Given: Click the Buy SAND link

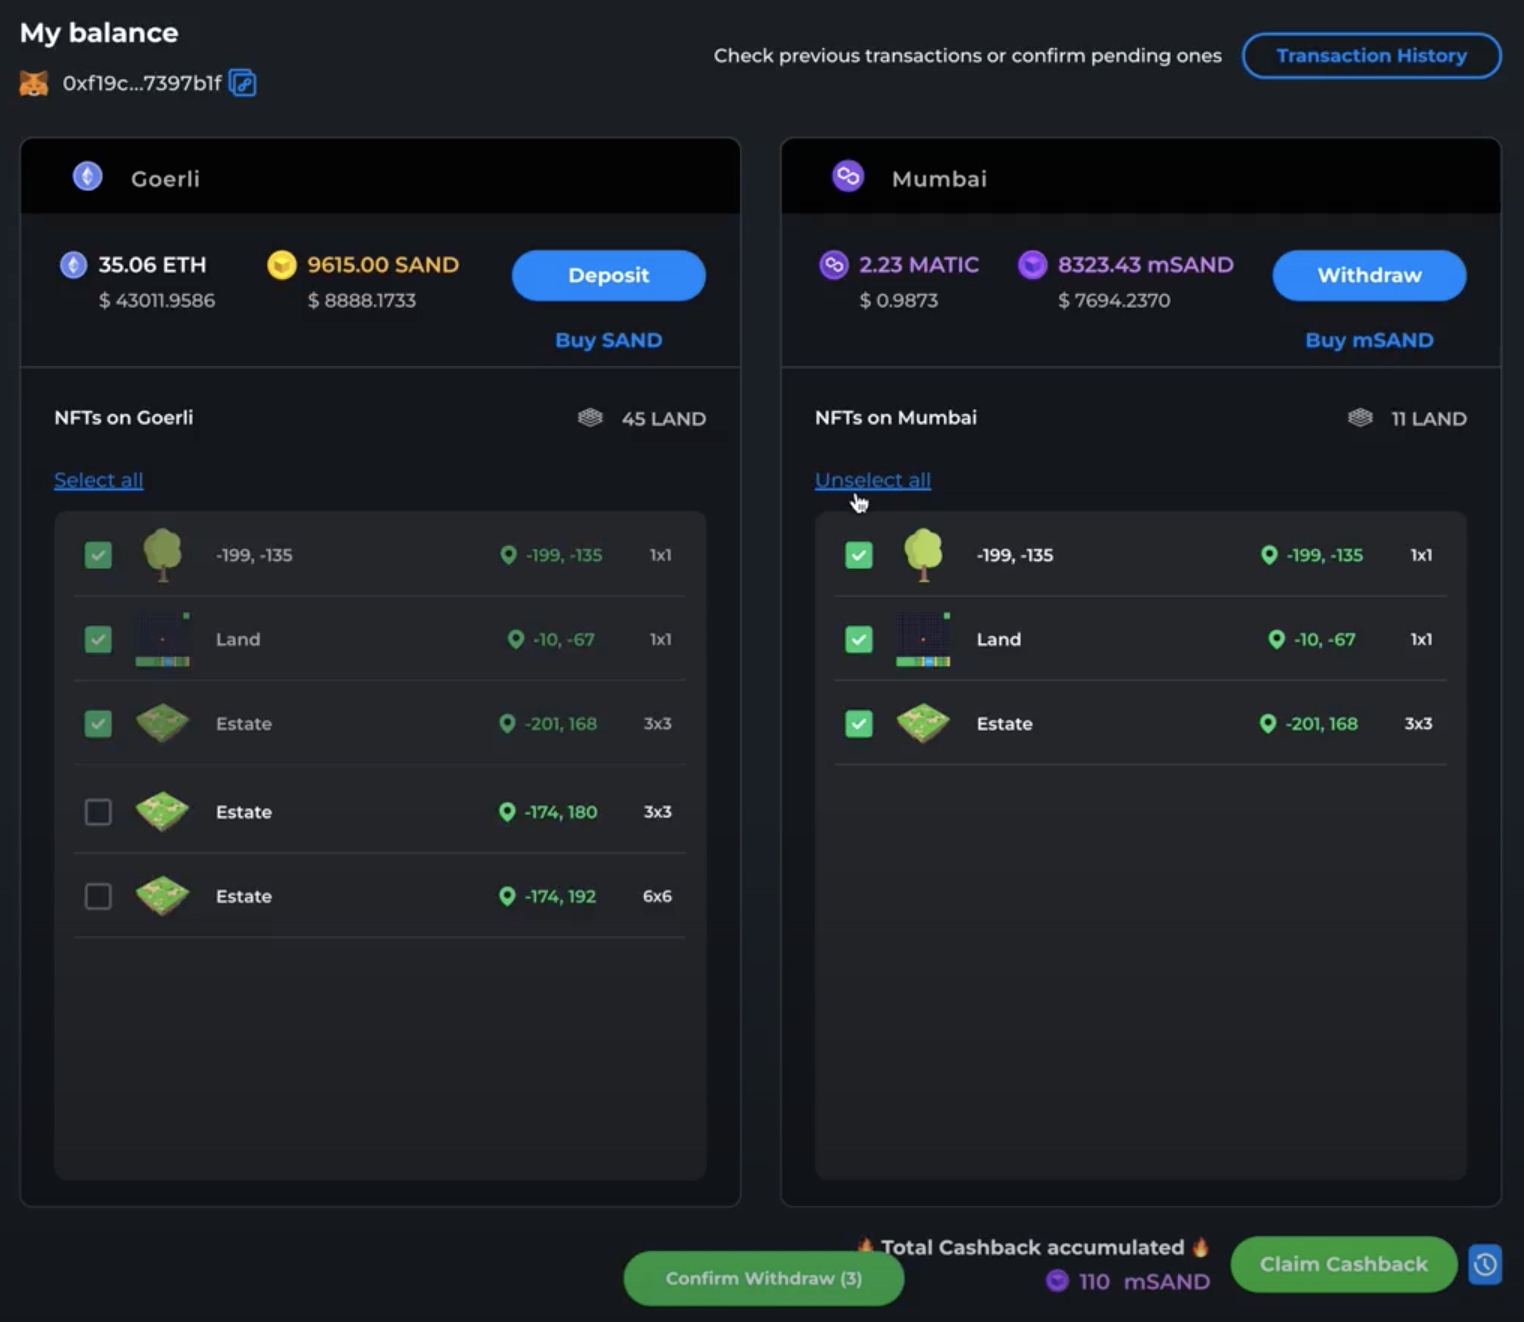Looking at the screenshot, I should point(608,340).
